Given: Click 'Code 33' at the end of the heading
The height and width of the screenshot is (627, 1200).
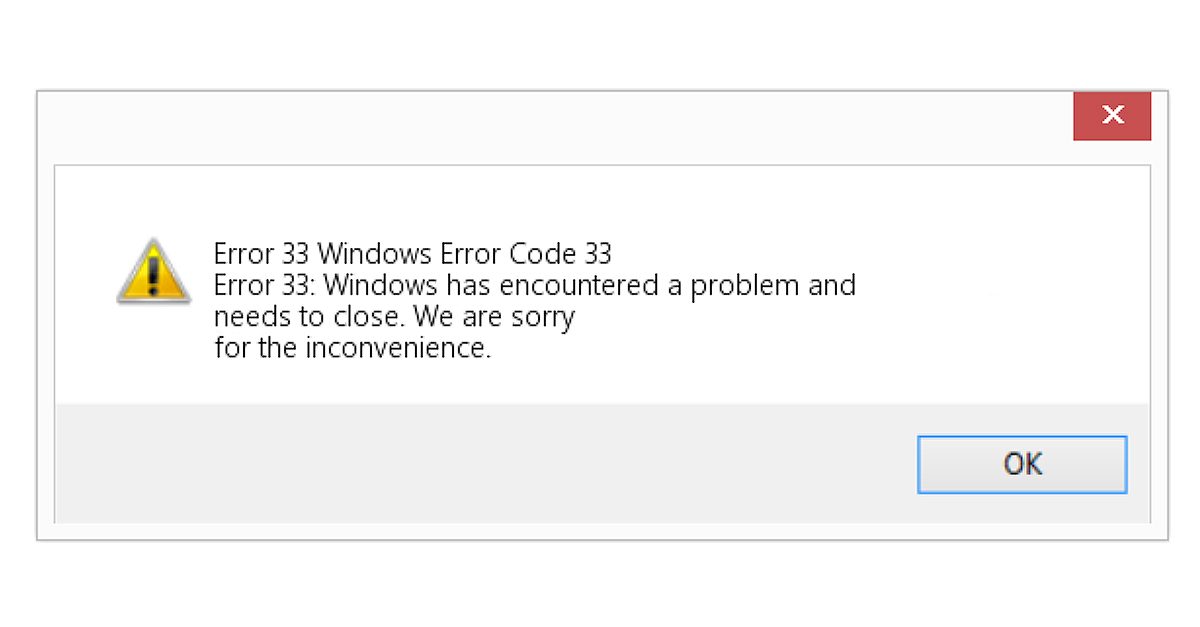Looking at the screenshot, I should click(x=557, y=253).
